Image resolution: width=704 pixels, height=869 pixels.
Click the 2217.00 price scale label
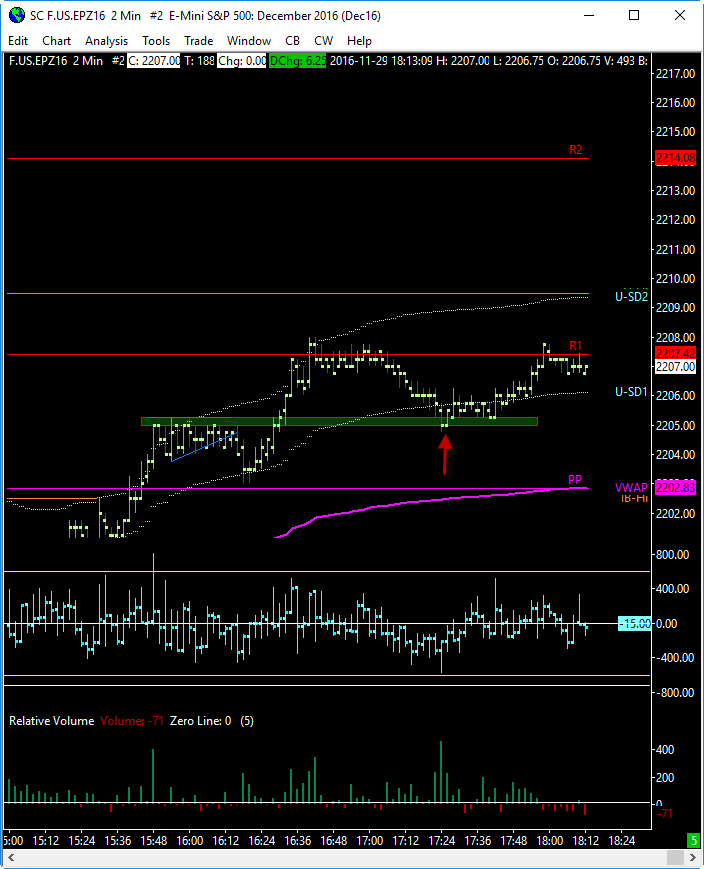(675, 73)
